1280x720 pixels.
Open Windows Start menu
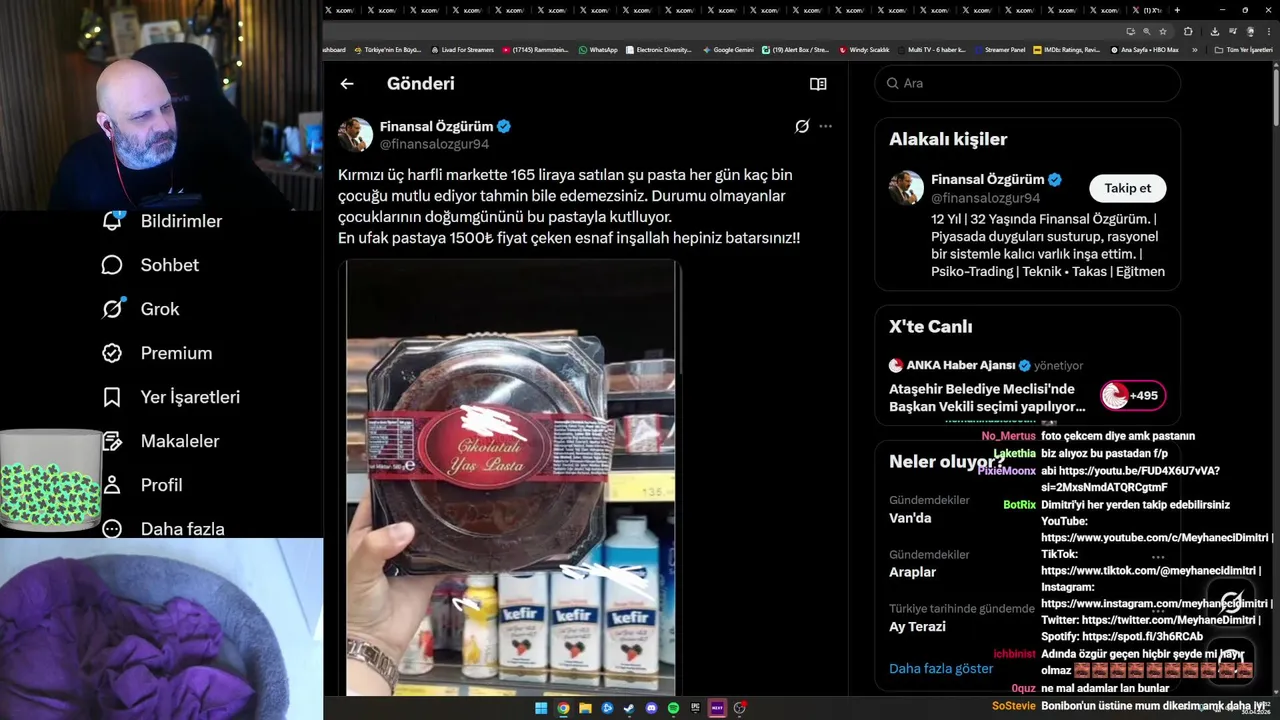(x=541, y=708)
